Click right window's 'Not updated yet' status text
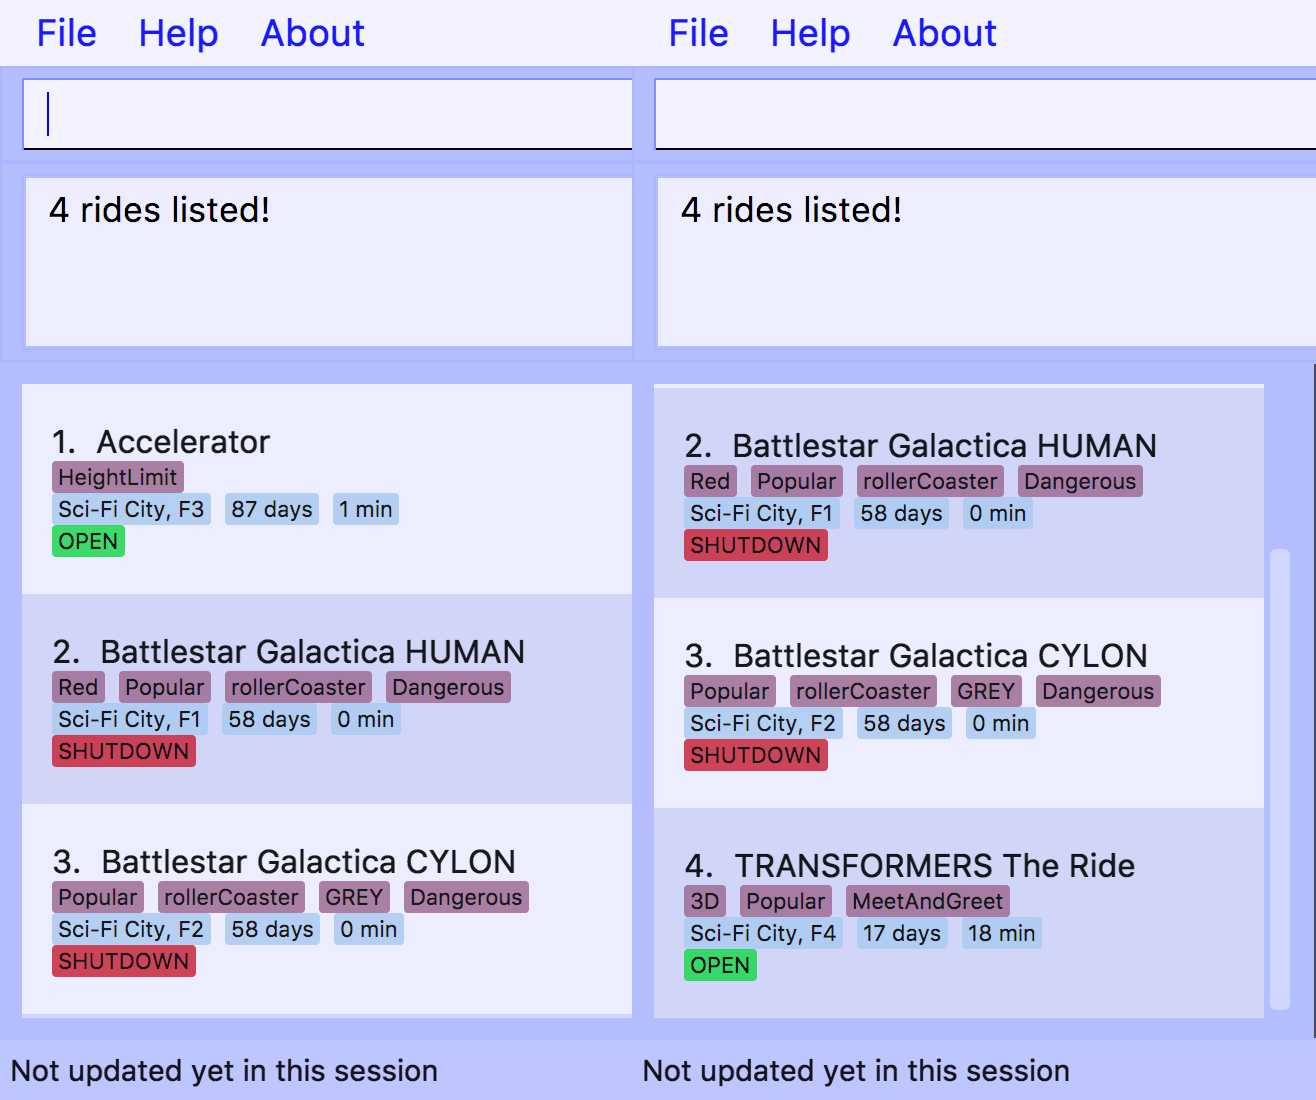Viewport: 1316px width, 1100px height. pyautogui.click(x=856, y=1071)
